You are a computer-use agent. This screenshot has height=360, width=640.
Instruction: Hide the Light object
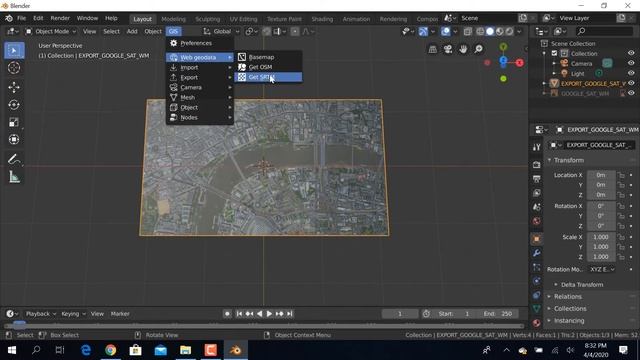click(x=631, y=73)
